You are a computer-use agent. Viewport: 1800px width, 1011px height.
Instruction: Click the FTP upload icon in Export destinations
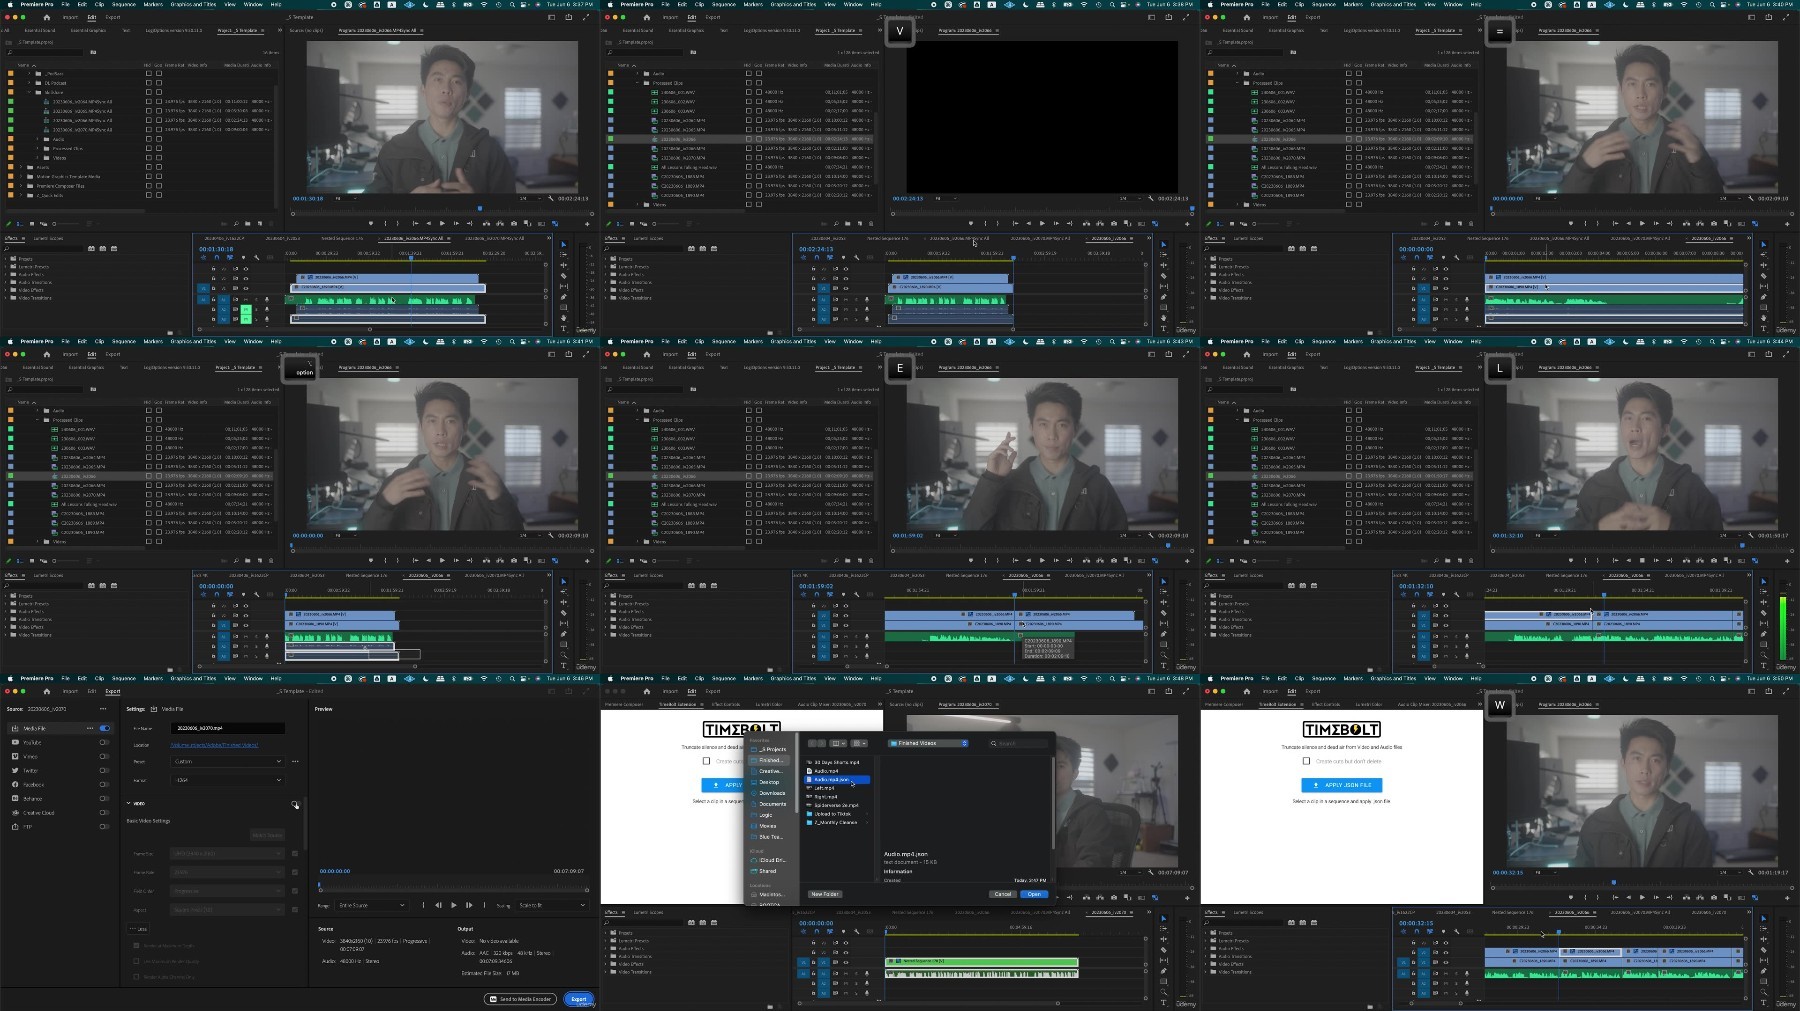coord(15,827)
